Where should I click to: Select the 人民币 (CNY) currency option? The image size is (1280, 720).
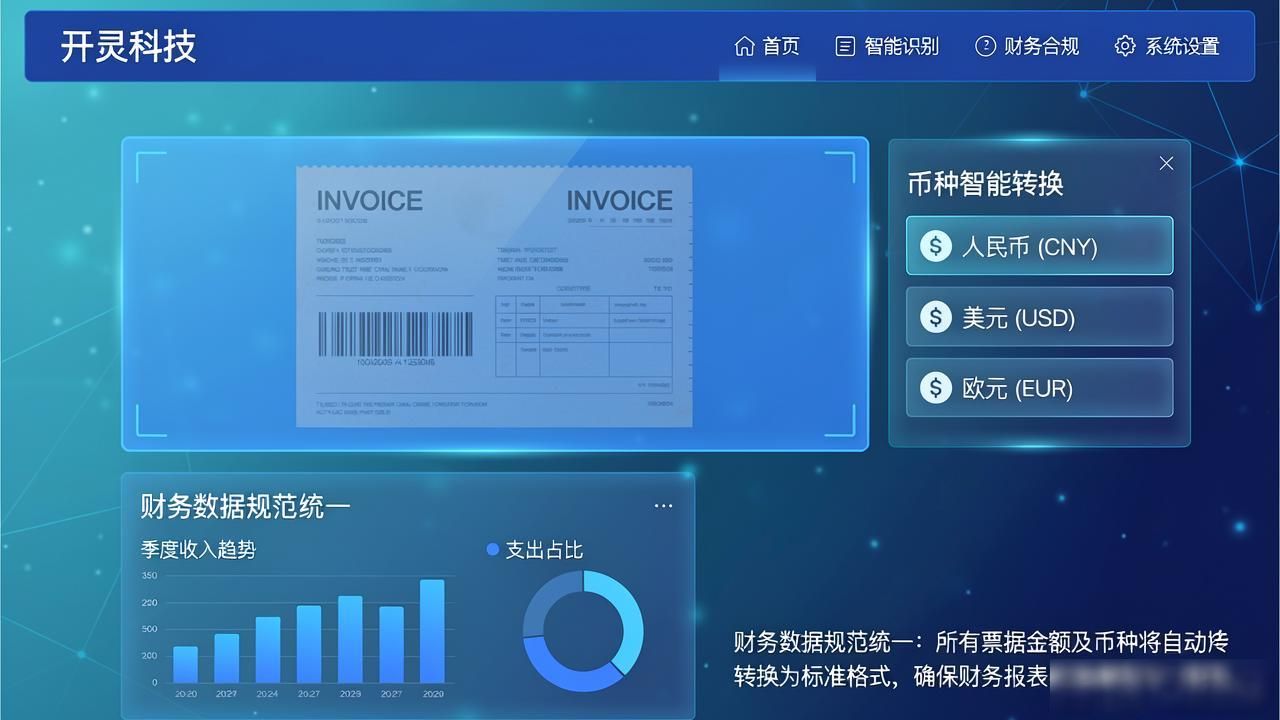(1039, 246)
